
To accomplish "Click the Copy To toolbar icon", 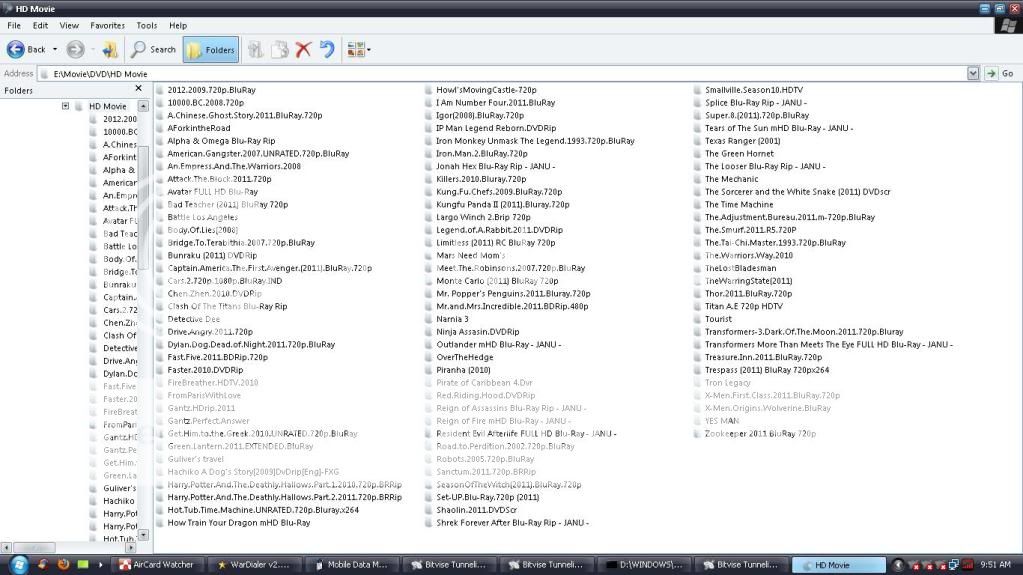I will 280,50.
